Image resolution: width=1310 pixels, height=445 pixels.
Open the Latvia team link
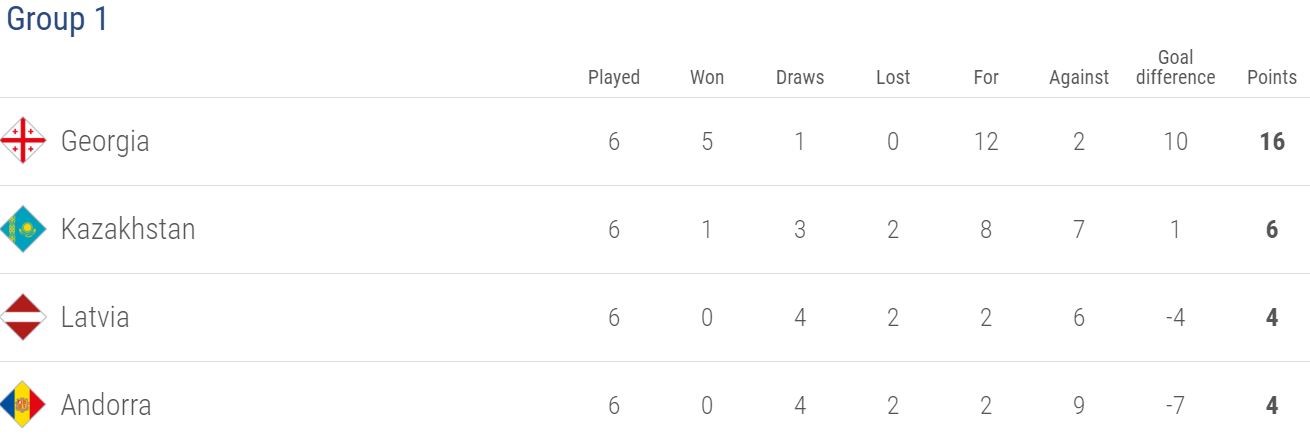click(x=95, y=317)
